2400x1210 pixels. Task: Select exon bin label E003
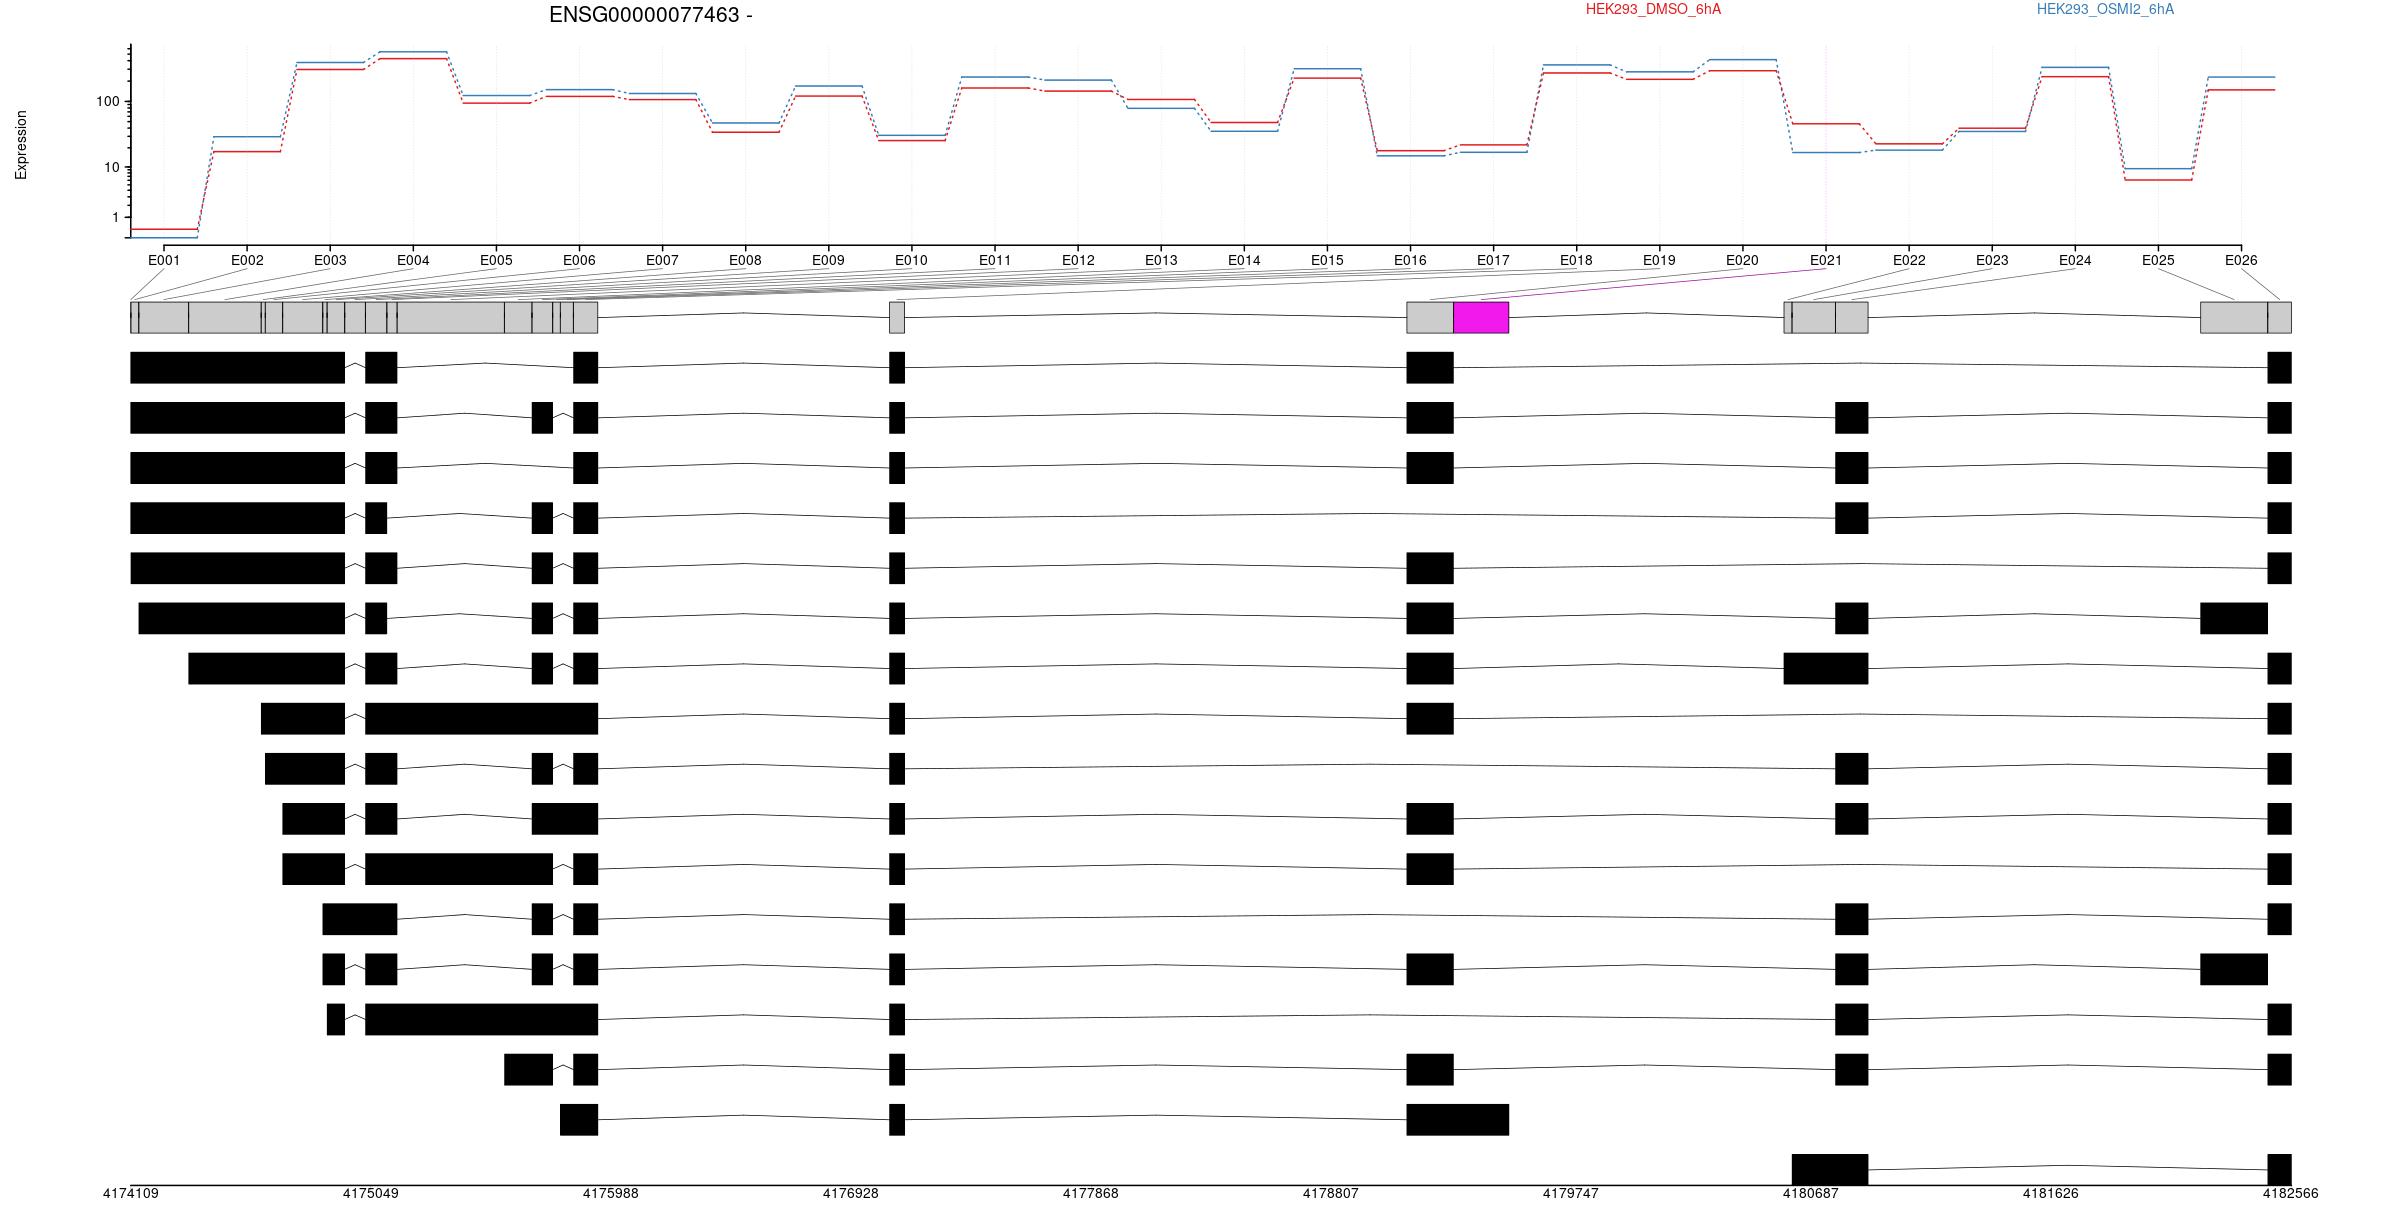[x=330, y=260]
